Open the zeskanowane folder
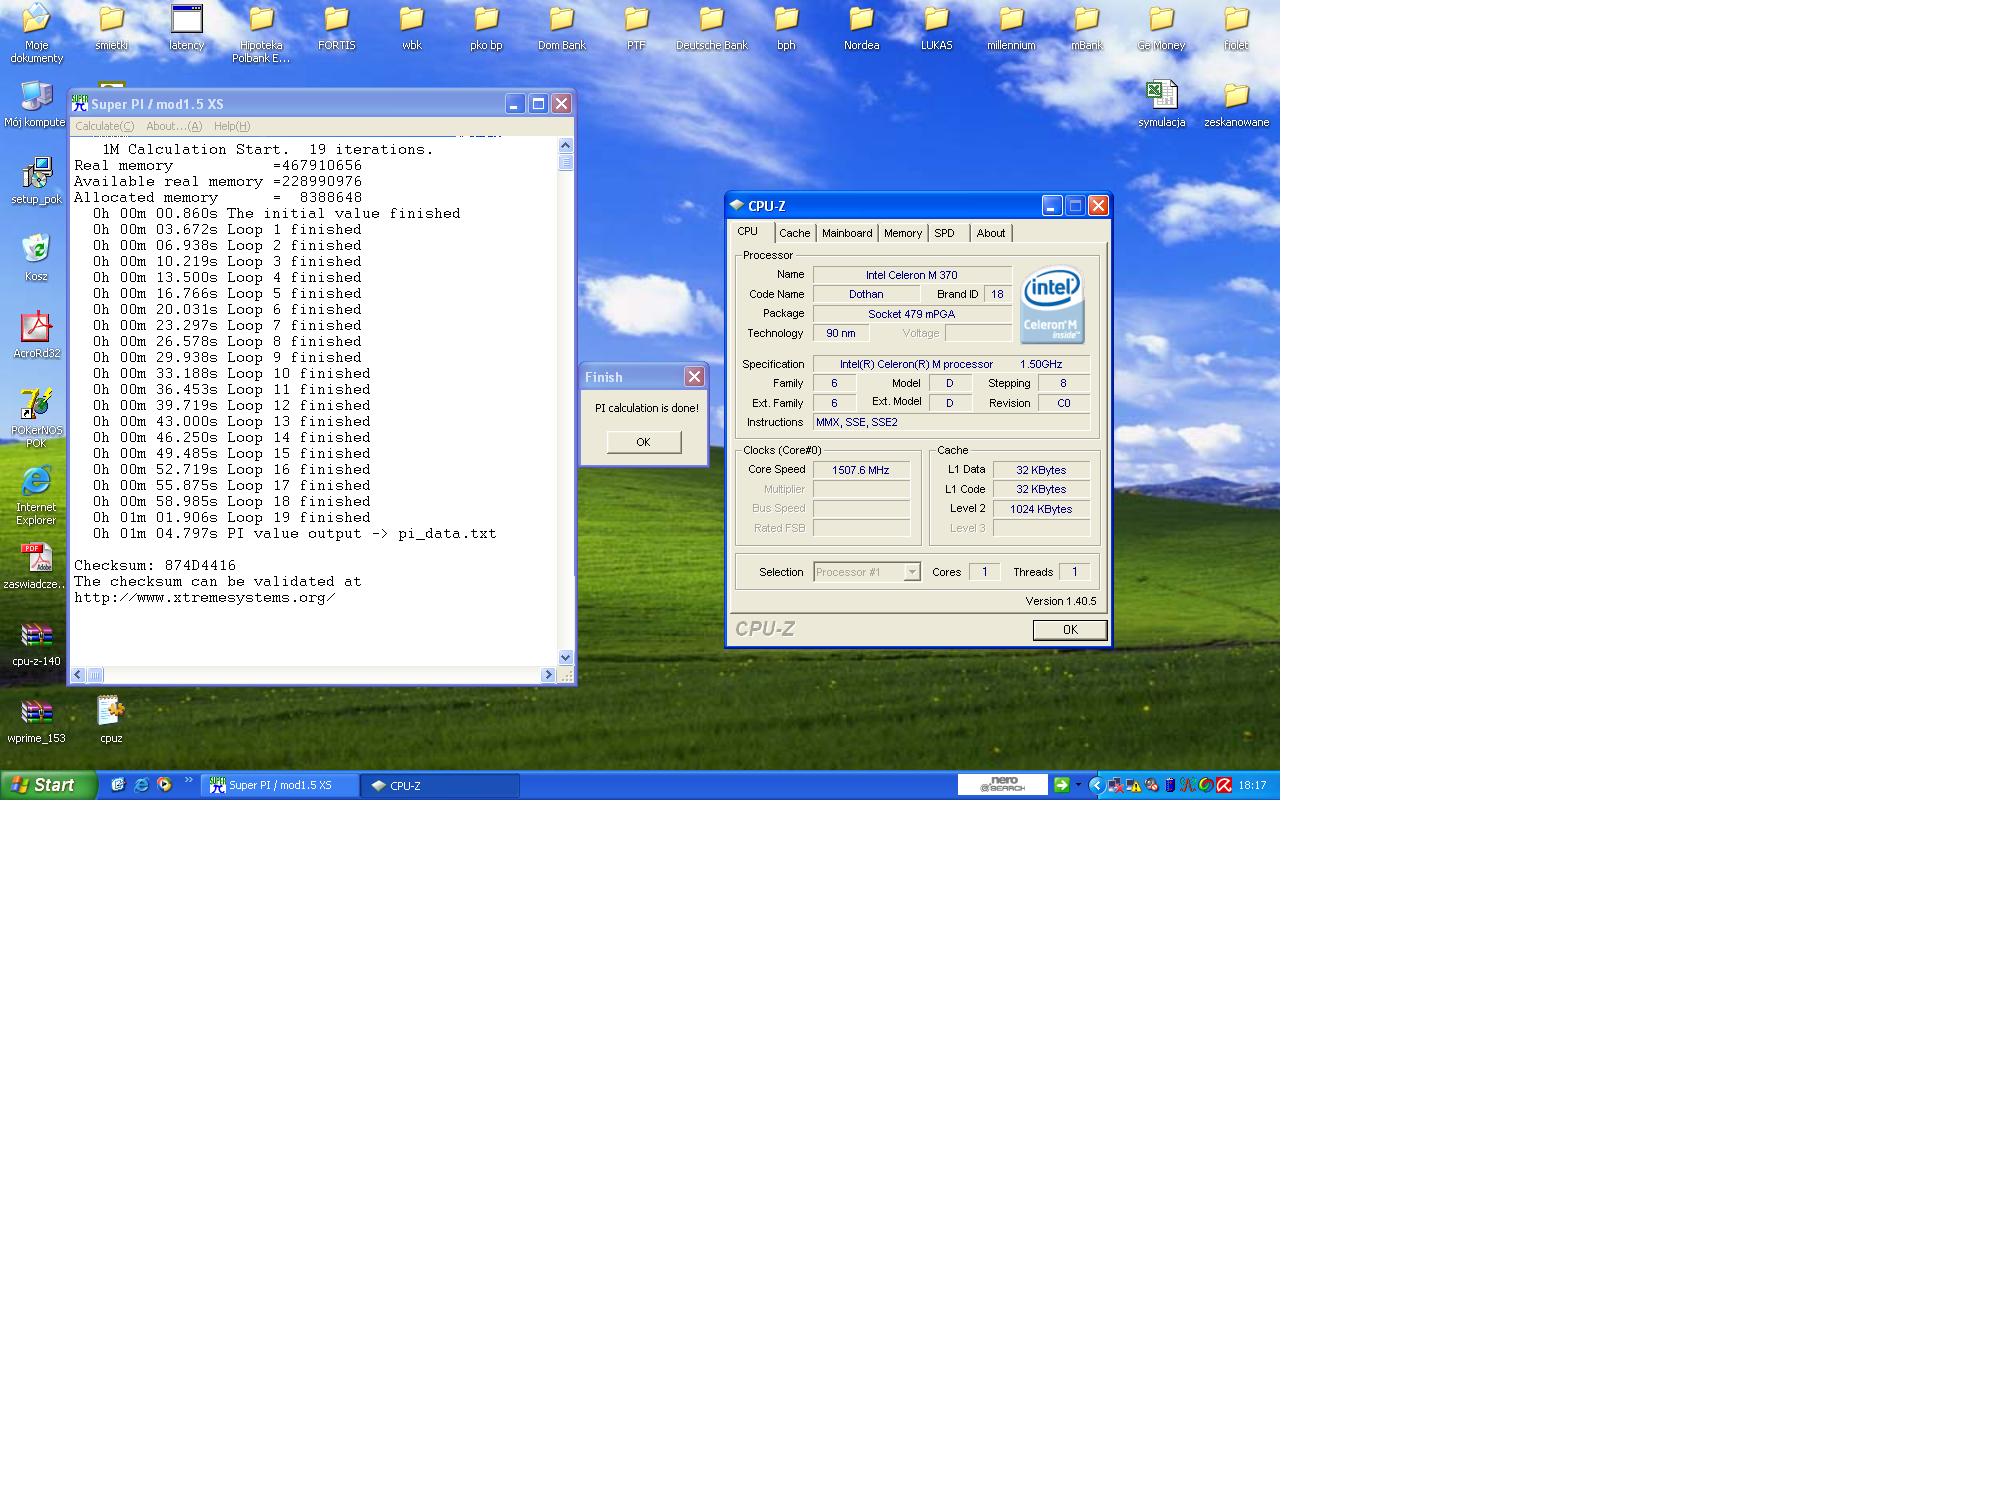The height and width of the screenshot is (1500, 2000). point(1237,104)
